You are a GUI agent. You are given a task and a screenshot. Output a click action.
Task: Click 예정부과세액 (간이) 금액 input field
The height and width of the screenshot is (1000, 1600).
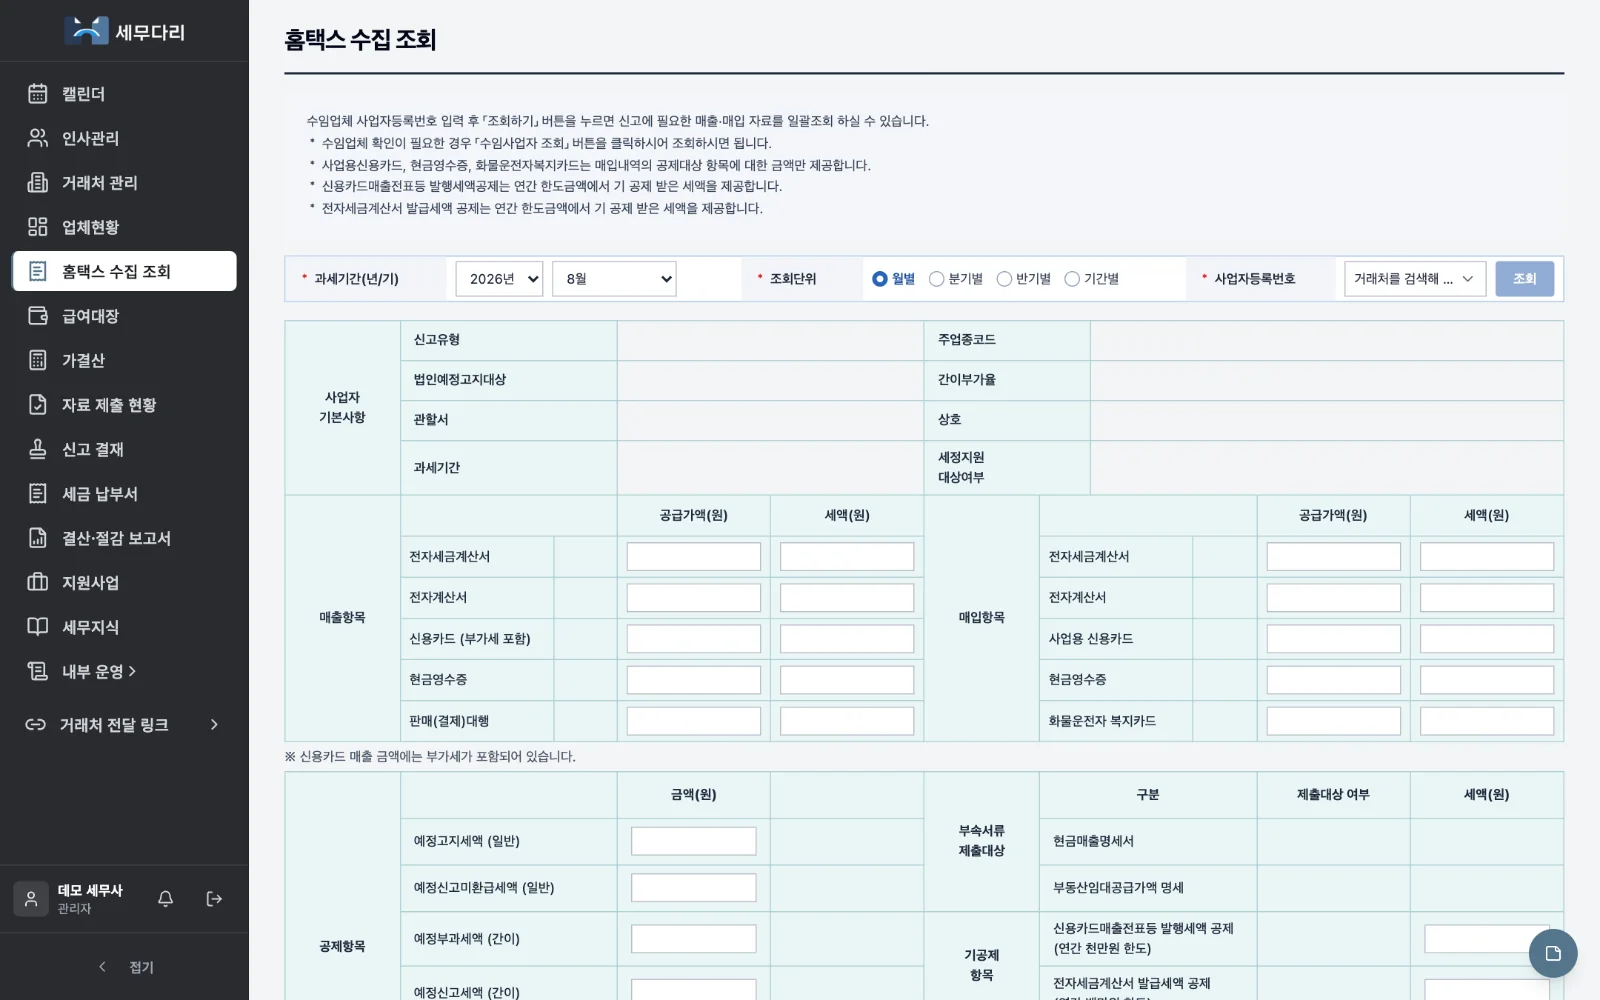coord(694,939)
